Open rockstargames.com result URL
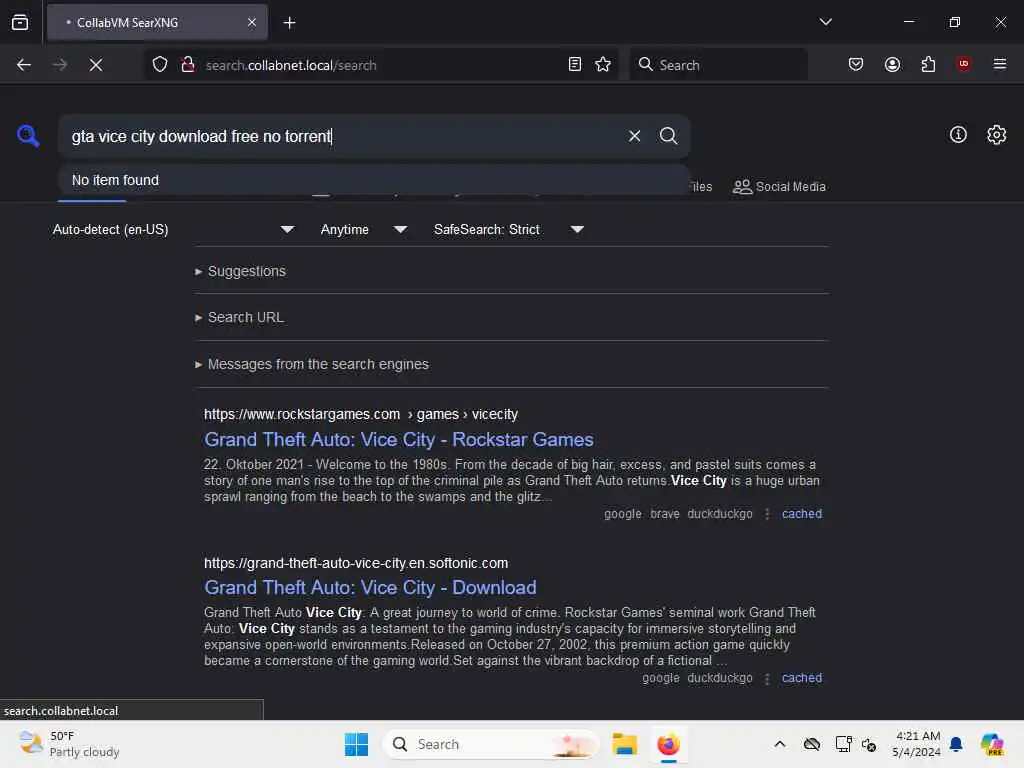 [x=360, y=414]
